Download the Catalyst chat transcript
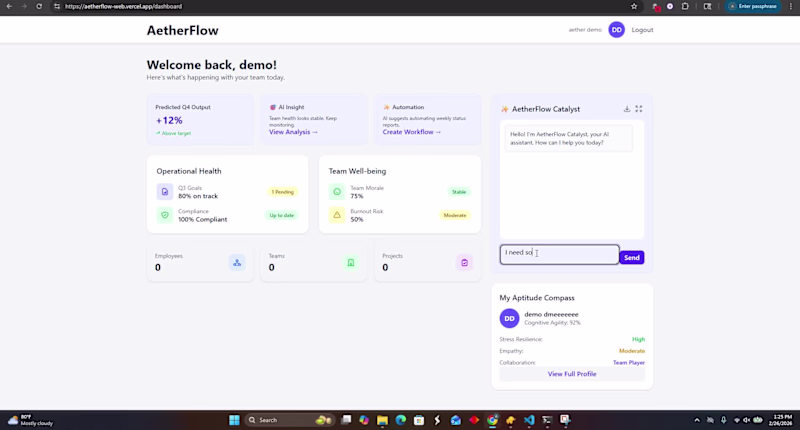 [627, 109]
